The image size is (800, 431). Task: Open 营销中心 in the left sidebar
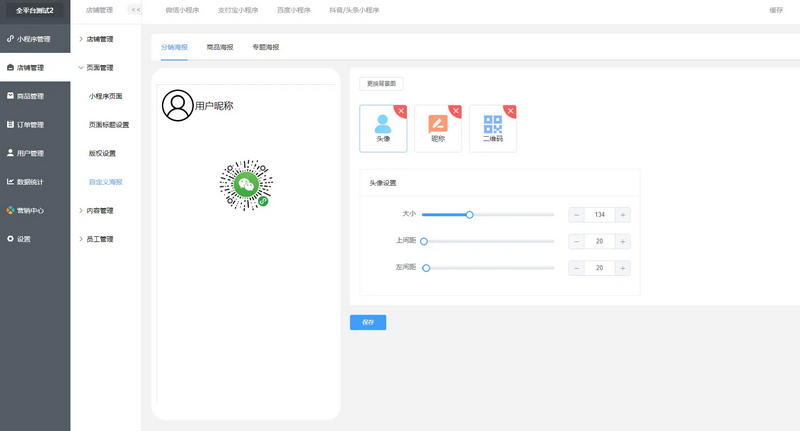click(30, 211)
